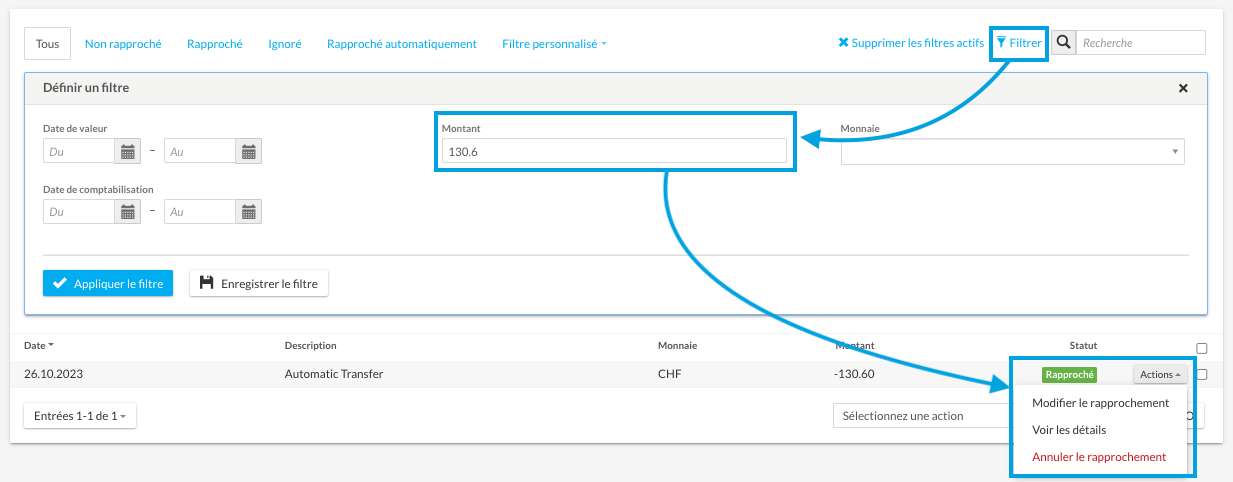This screenshot has width=1233, height=482.
Task: Click Date de comptabilisation Du field
Action: (79, 212)
